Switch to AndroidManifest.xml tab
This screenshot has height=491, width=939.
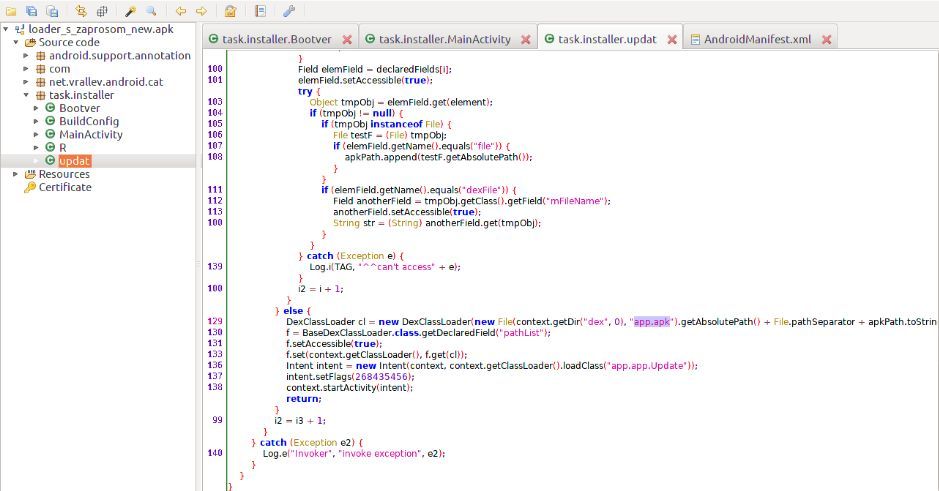(x=758, y=39)
